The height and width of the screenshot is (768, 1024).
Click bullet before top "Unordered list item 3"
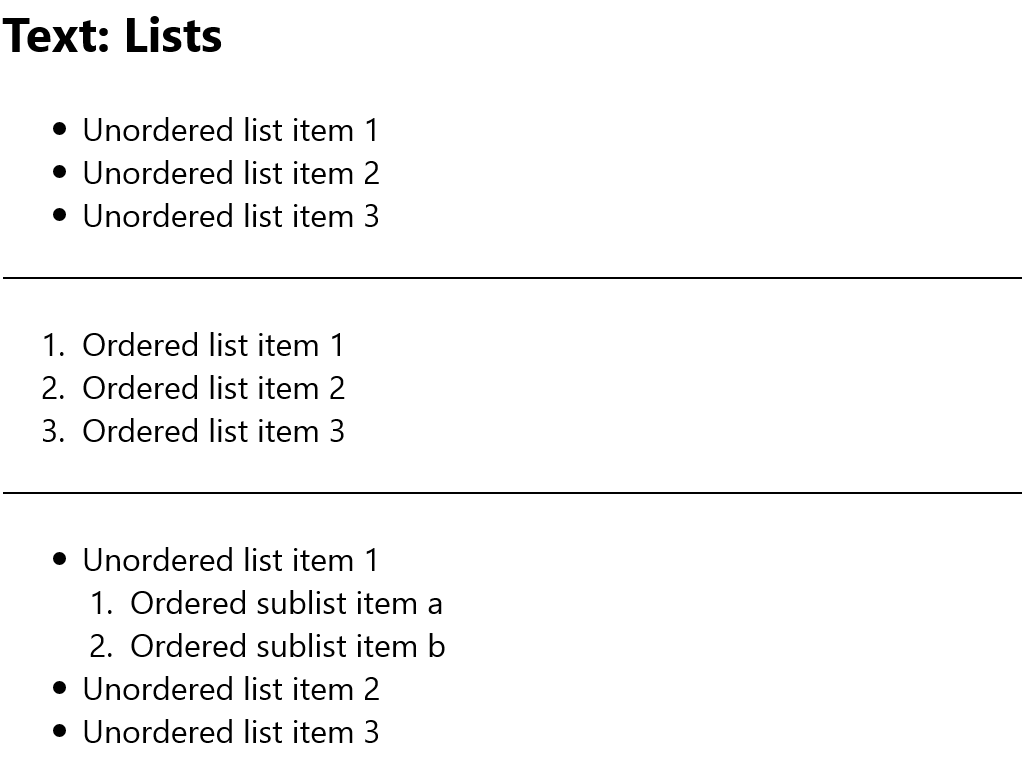point(60,215)
